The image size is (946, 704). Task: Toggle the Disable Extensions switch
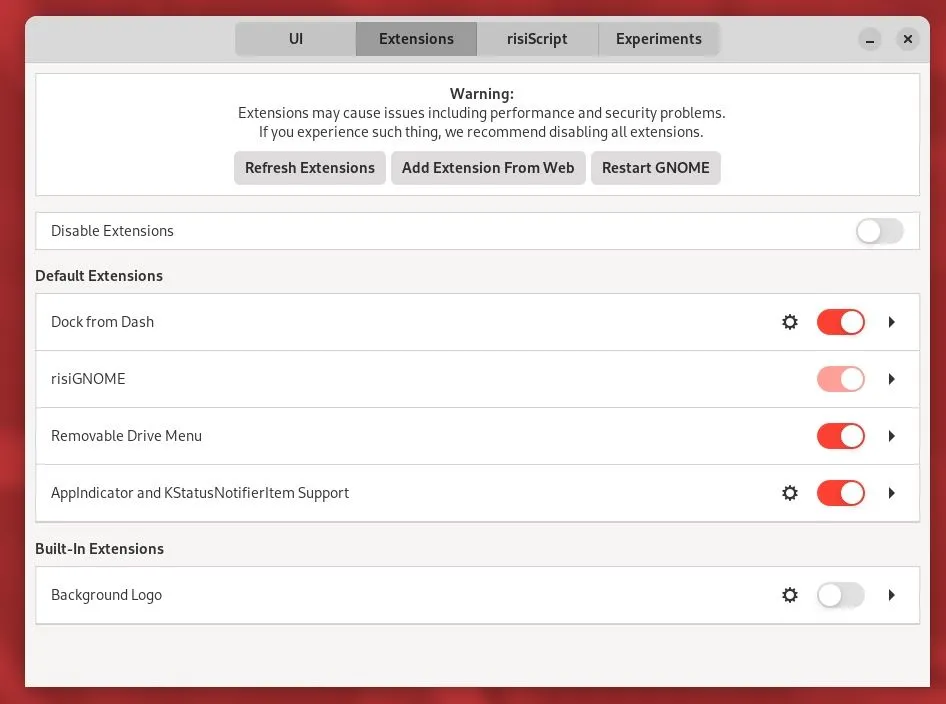879,231
